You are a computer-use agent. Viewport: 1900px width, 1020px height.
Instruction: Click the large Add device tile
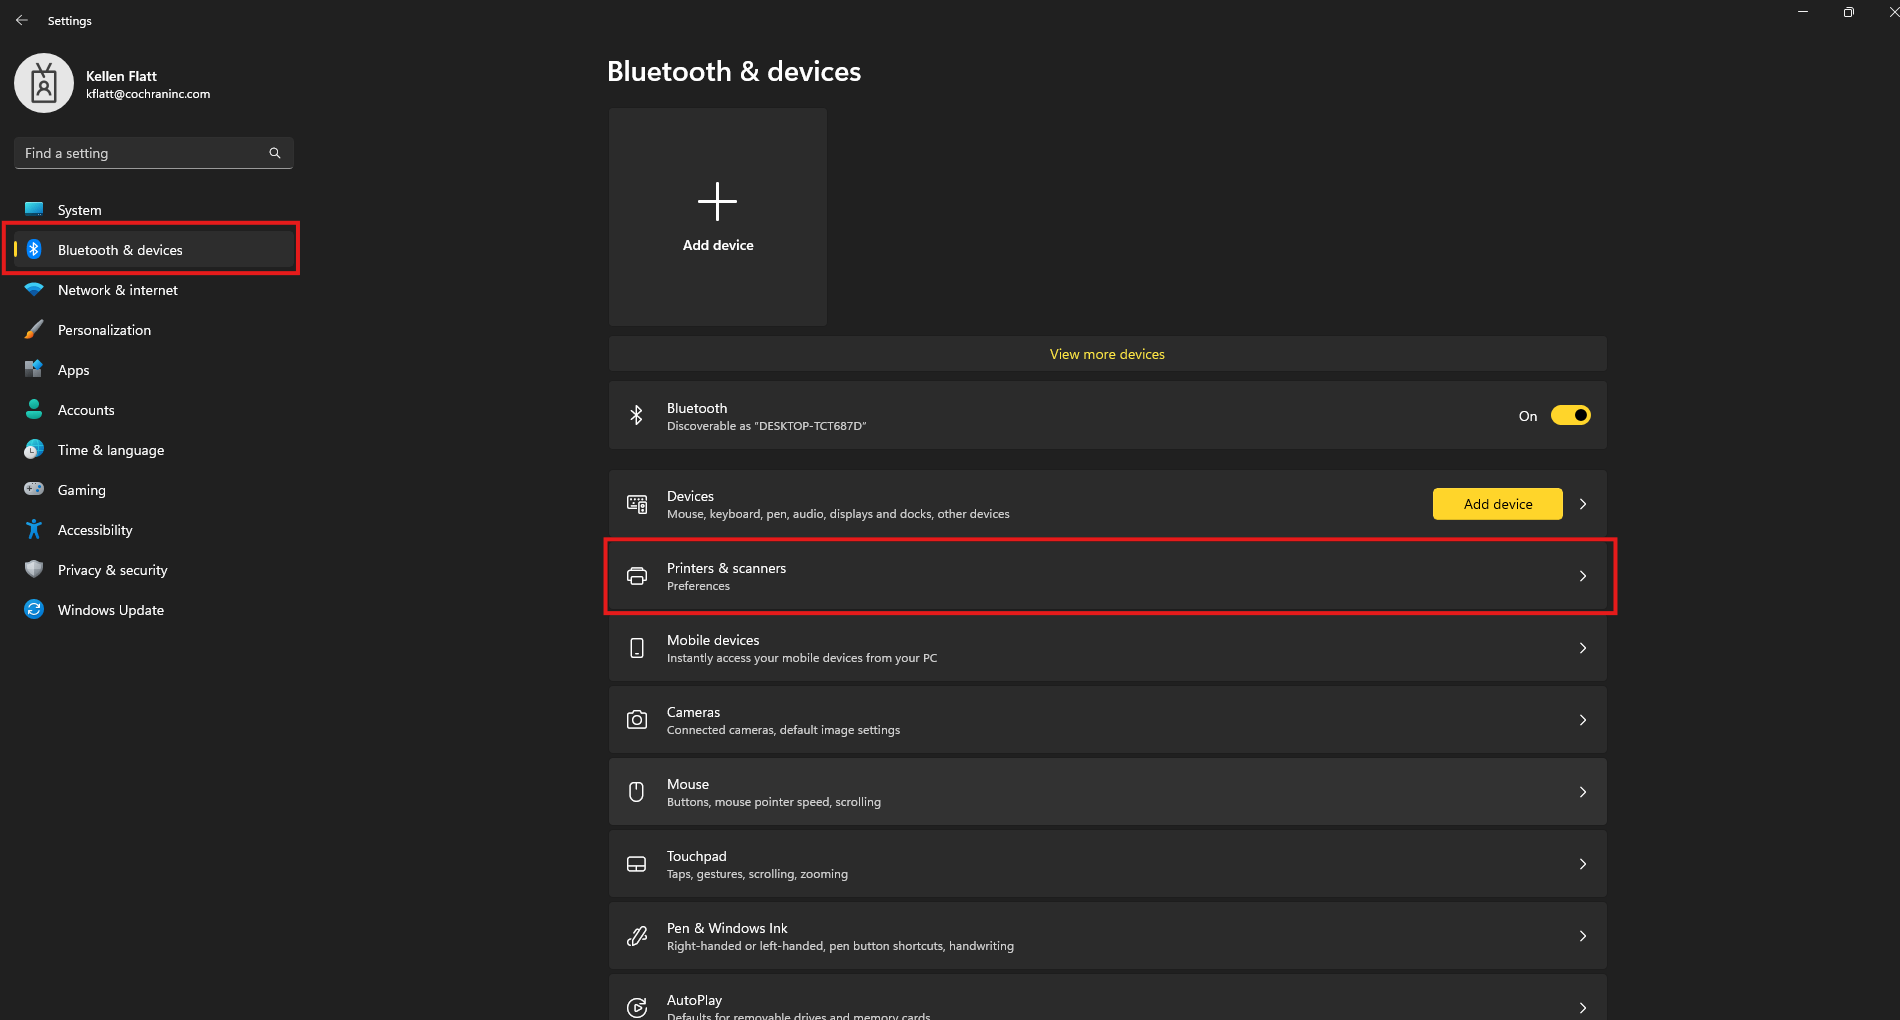(x=718, y=217)
